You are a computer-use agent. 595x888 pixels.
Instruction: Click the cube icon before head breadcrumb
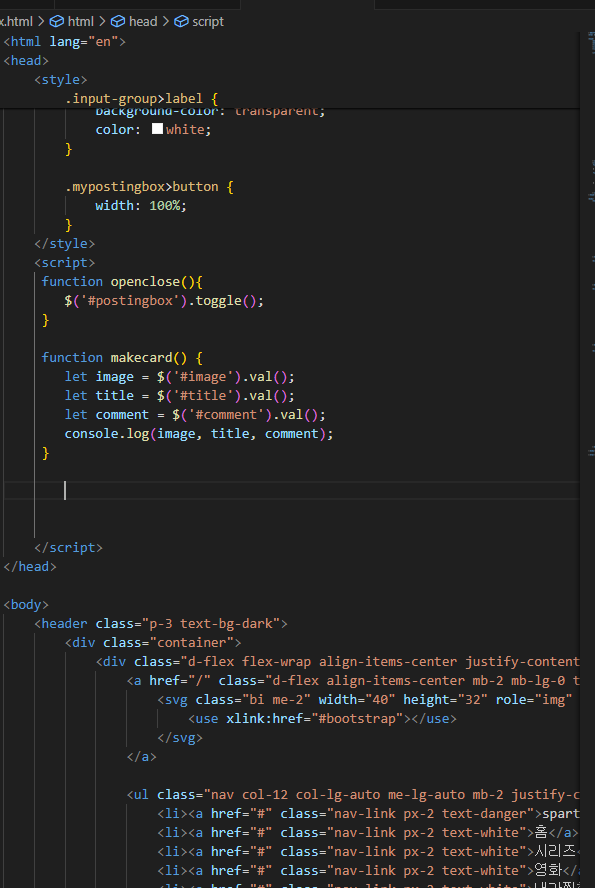(118, 22)
